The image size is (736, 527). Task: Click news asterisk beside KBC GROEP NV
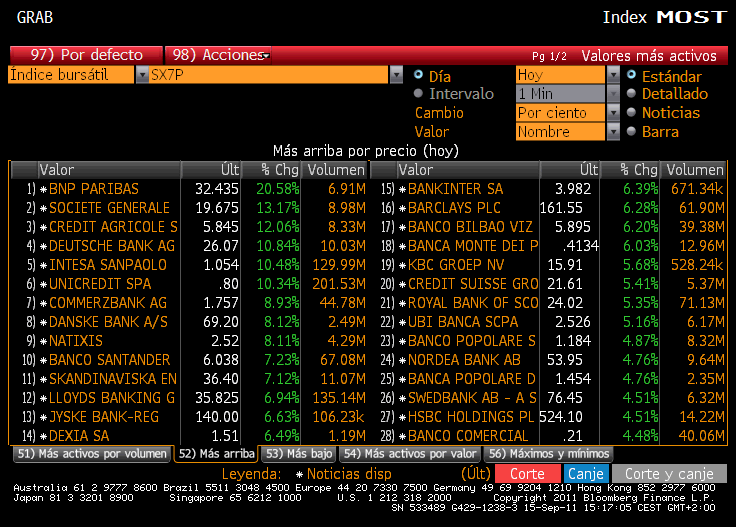pos(402,266)
